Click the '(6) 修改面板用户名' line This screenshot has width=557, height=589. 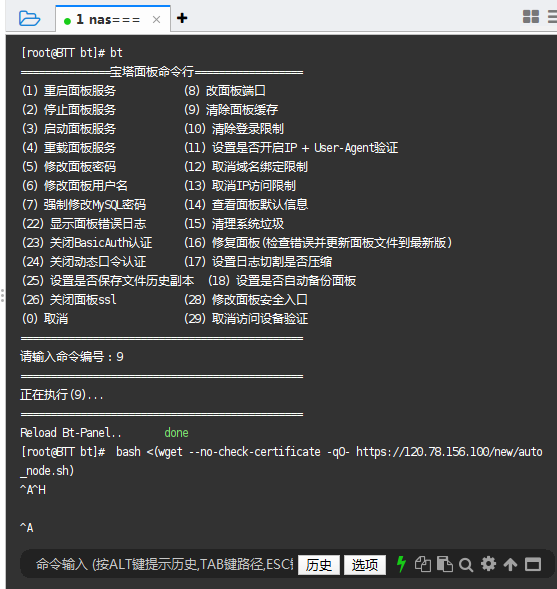click(x=75, y=186)
